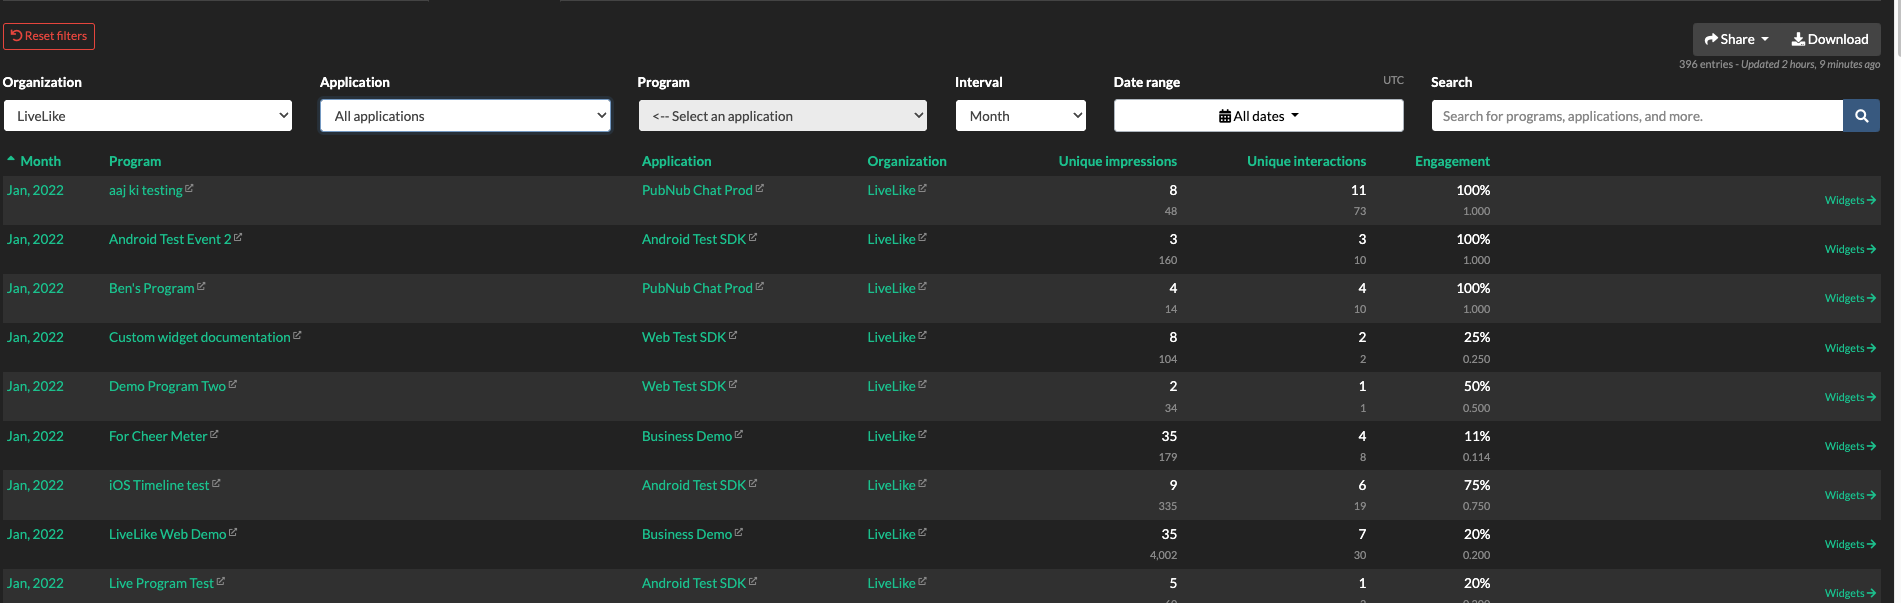Open Widgets link for iOS Timeline test row
Screen dimensions: 1901x603
(1849, 495)
